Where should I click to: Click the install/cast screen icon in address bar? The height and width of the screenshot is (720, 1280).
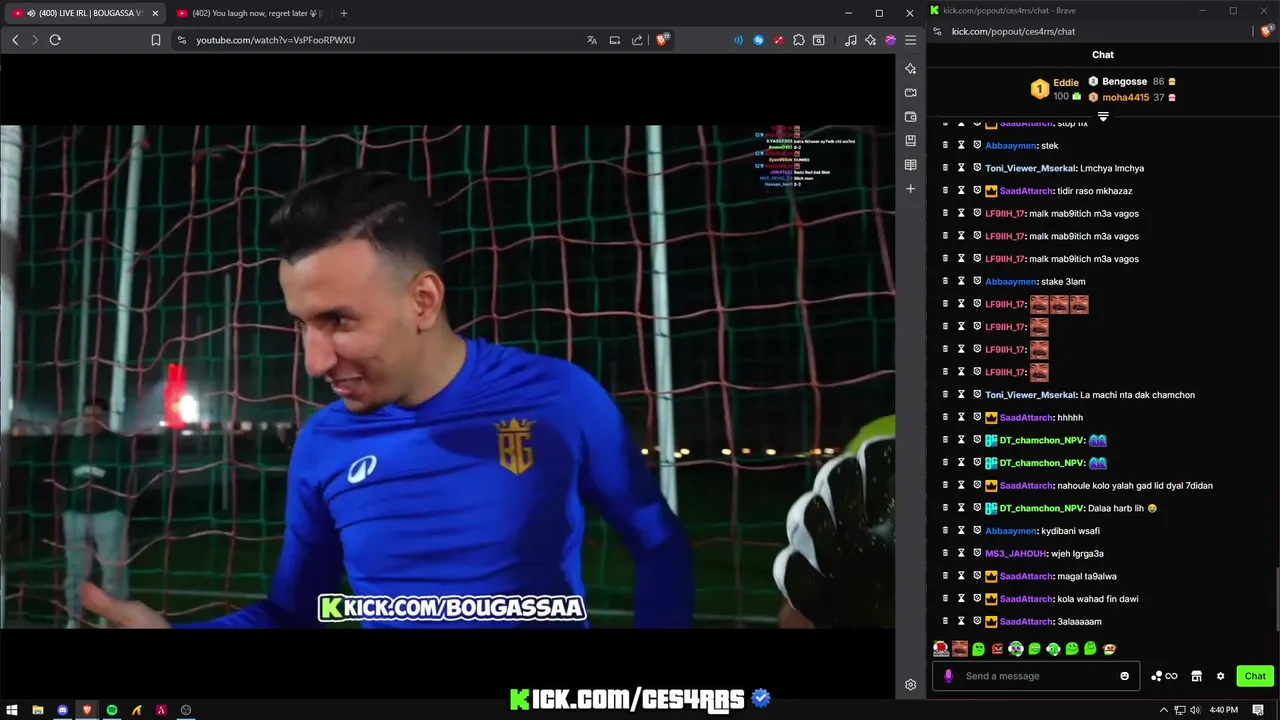(615, 40)
